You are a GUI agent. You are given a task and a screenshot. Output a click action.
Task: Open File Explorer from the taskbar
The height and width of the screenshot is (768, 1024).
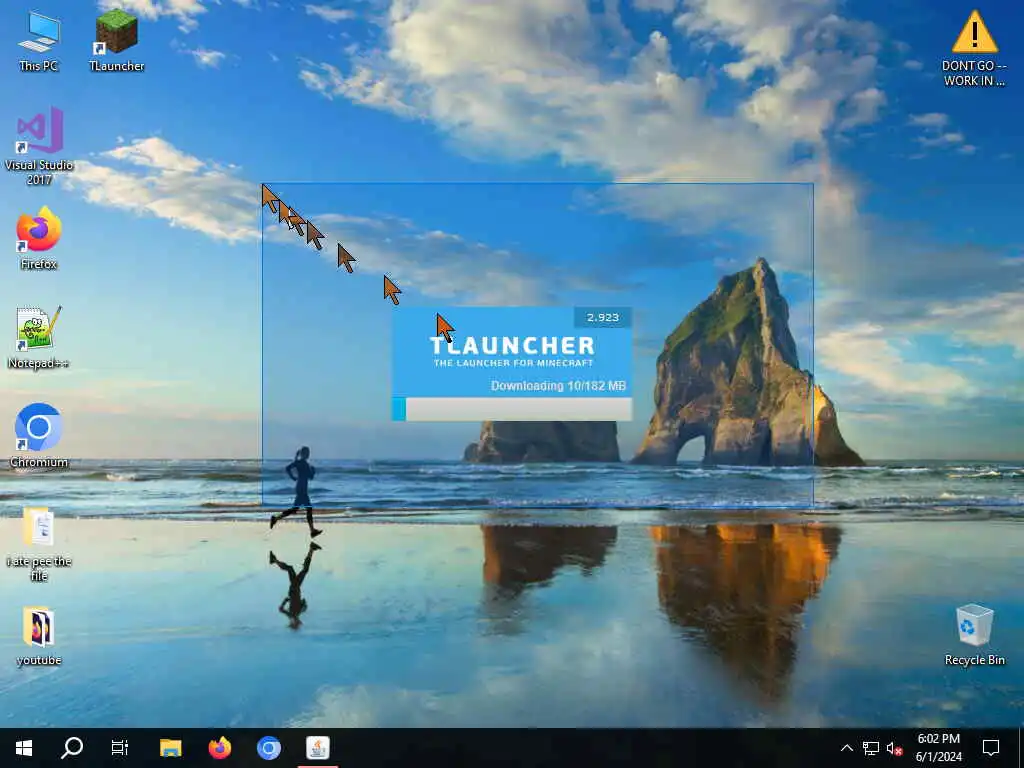(170, 748)
